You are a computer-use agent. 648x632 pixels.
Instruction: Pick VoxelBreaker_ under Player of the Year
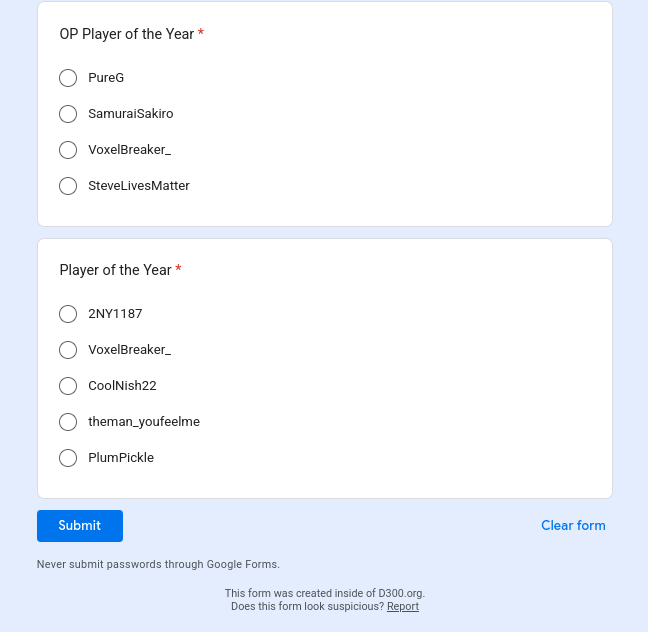[x=68, y=350]
